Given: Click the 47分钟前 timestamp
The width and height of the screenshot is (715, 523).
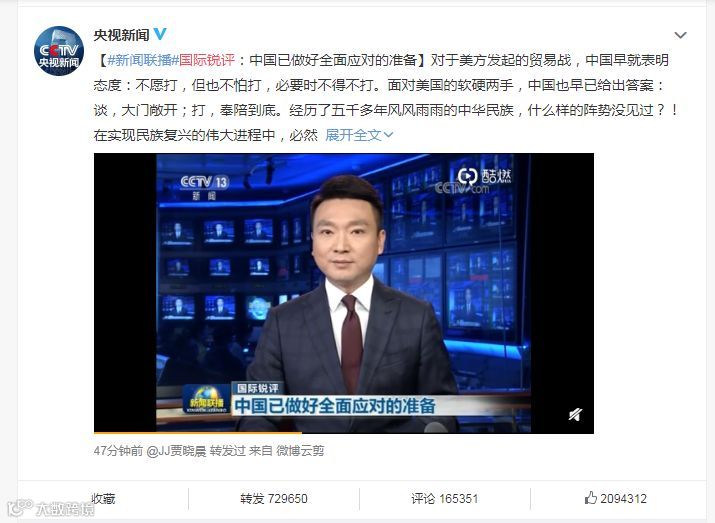Looking at the screenshot, I should 118,451.
